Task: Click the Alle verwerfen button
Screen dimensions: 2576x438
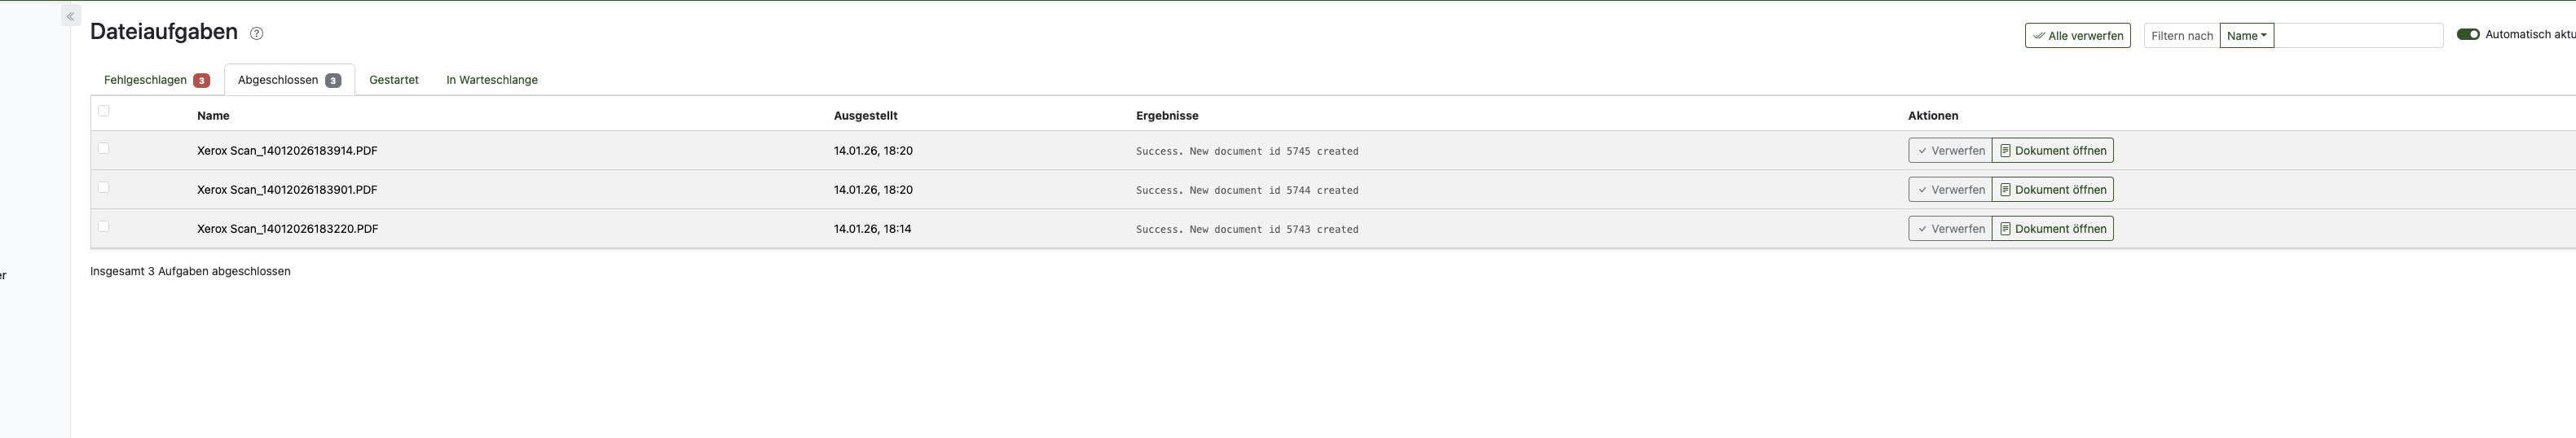Action: [2077, 36]
